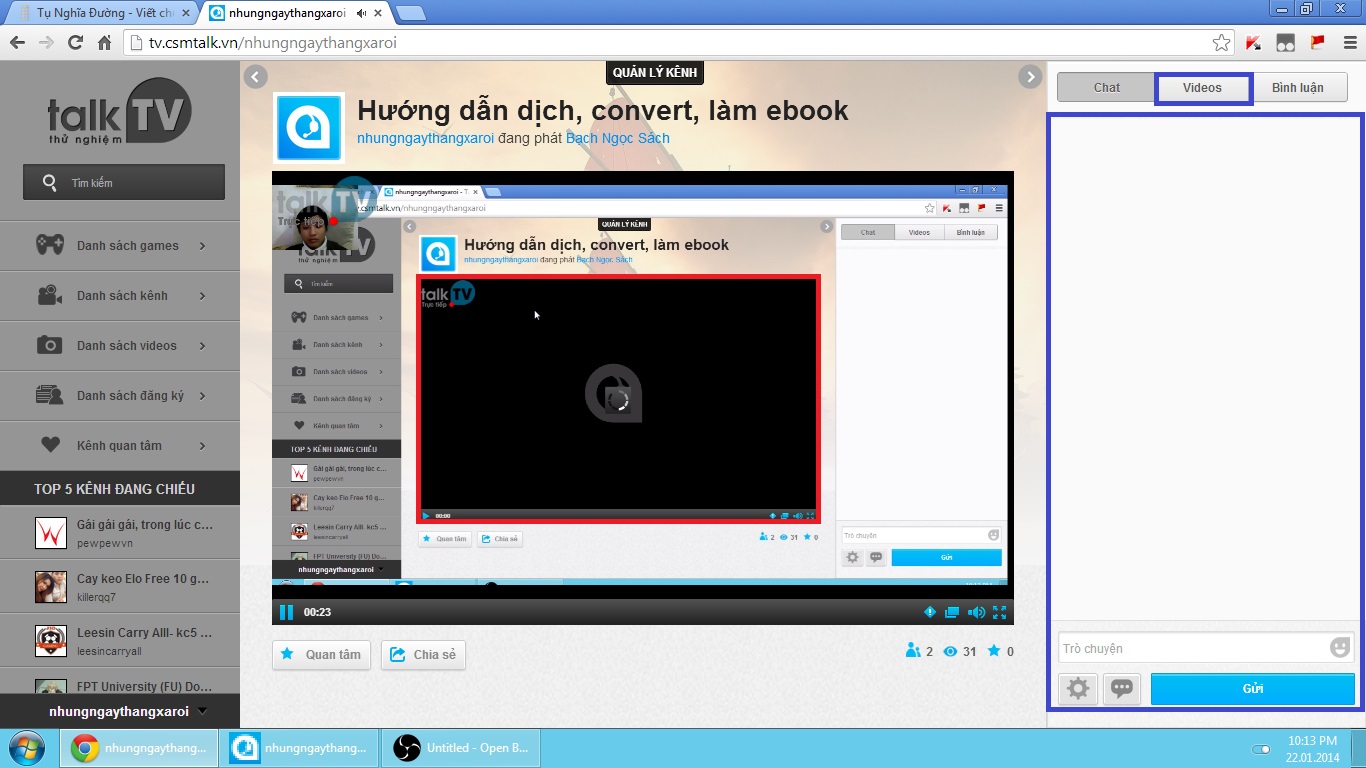Click the channel avatar next to title
The width and height of the screenshot is (1366, 768).
[x=309, y=128]
